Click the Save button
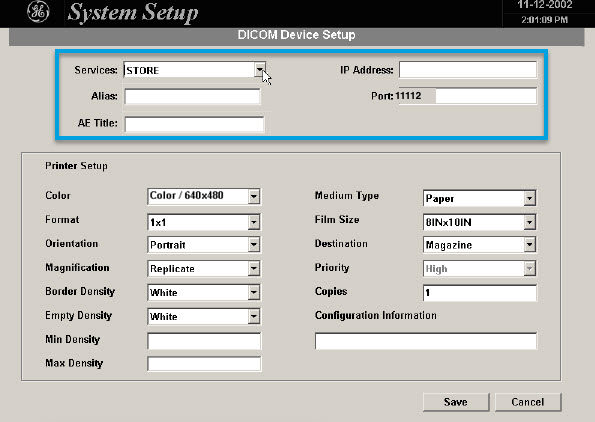The width and height of the screenshot is (595, 422). (x=456, y=402)
